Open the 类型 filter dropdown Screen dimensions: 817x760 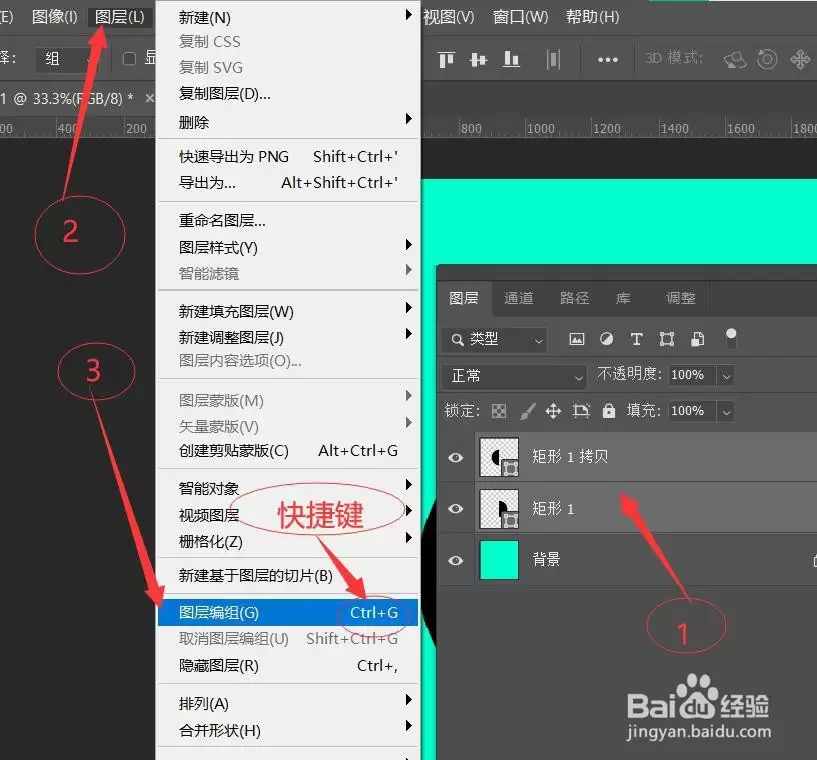tap(495, 340)
